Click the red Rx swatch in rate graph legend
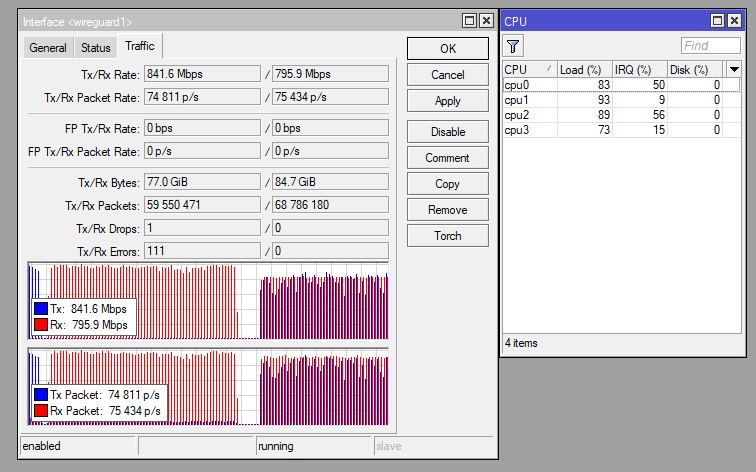Screen dimensions: 756x472 (41, 324)
